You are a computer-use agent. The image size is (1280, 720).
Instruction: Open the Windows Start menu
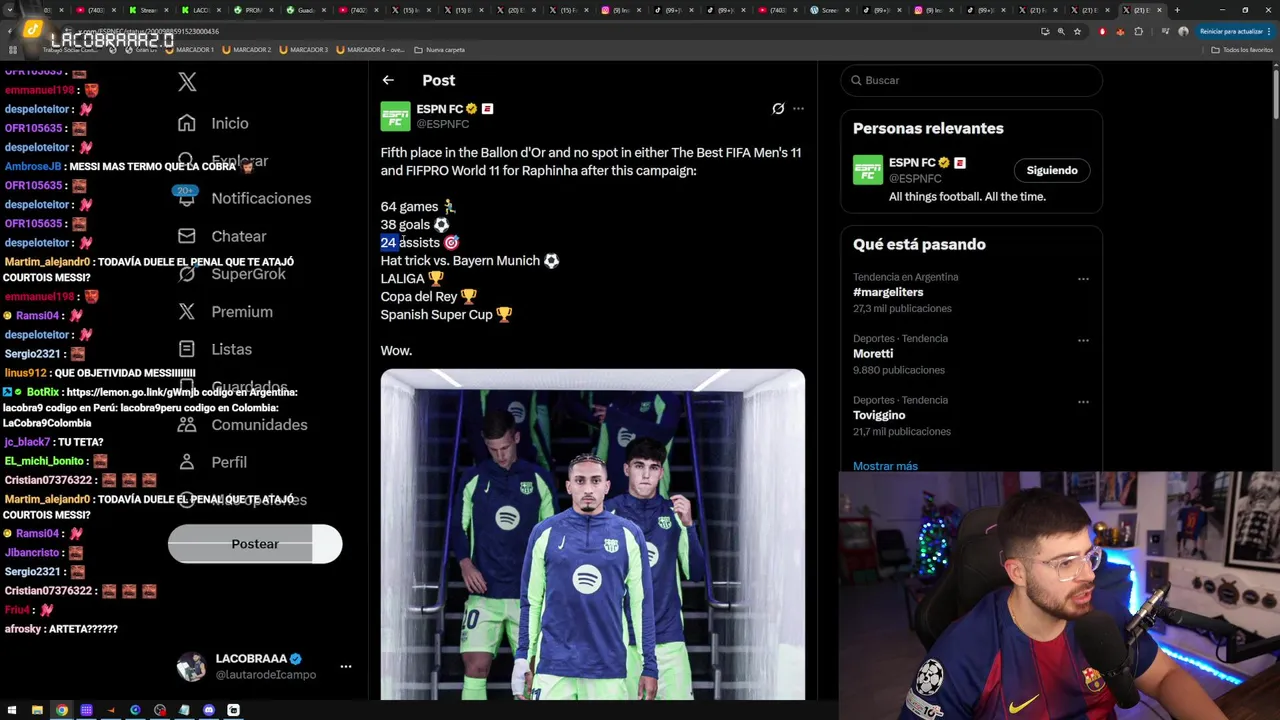pos(12,710)
